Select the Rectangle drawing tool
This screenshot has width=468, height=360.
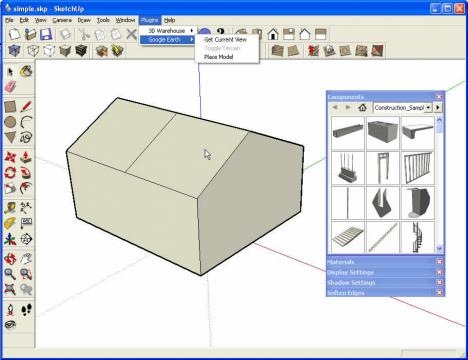(10, 107)
